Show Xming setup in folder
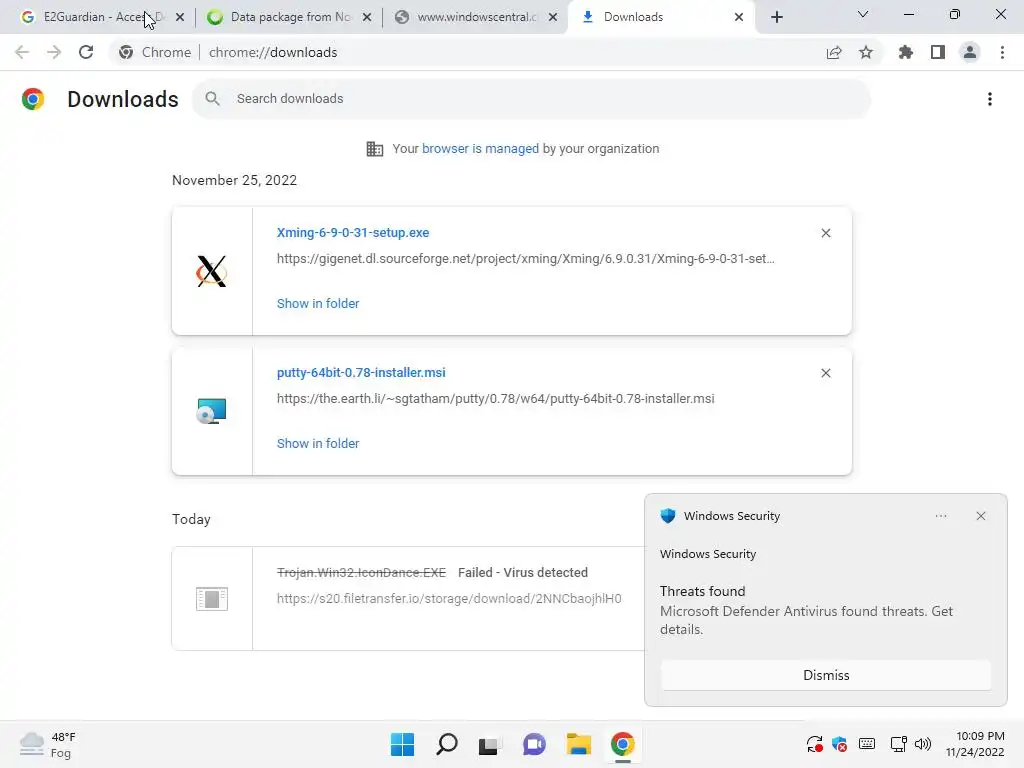 pos(318,304)
